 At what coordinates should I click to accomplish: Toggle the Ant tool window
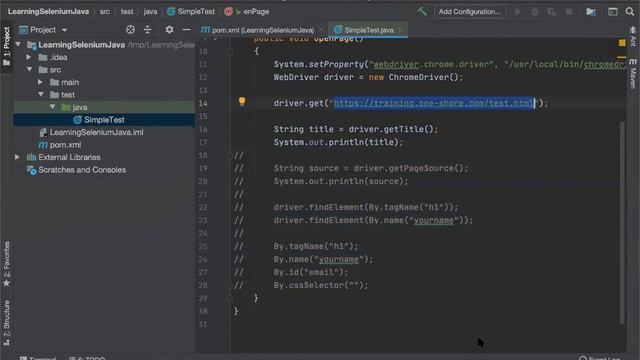click(x=633, y=36)
